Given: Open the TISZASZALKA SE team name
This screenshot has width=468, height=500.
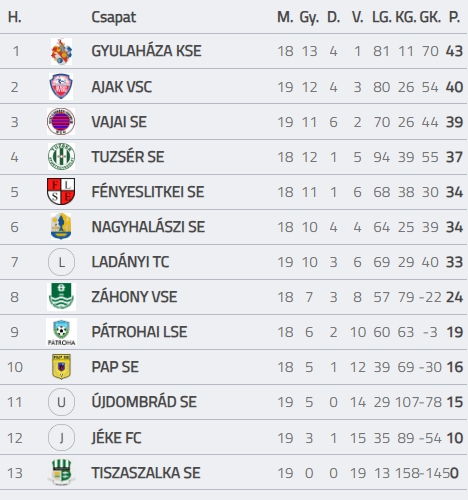Looking at the screenshot, I should click(x=146, y=473).
